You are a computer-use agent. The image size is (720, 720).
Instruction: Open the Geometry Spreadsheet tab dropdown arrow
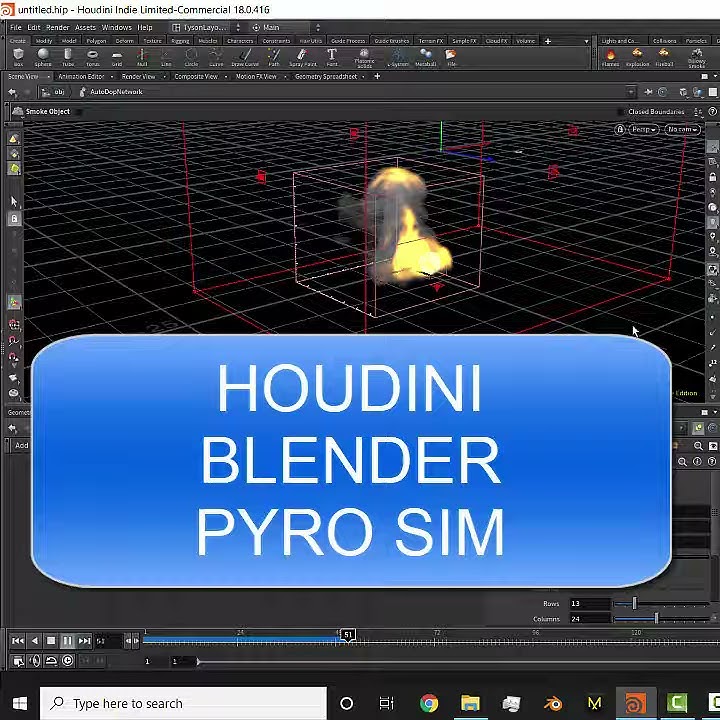click(363, 77)
